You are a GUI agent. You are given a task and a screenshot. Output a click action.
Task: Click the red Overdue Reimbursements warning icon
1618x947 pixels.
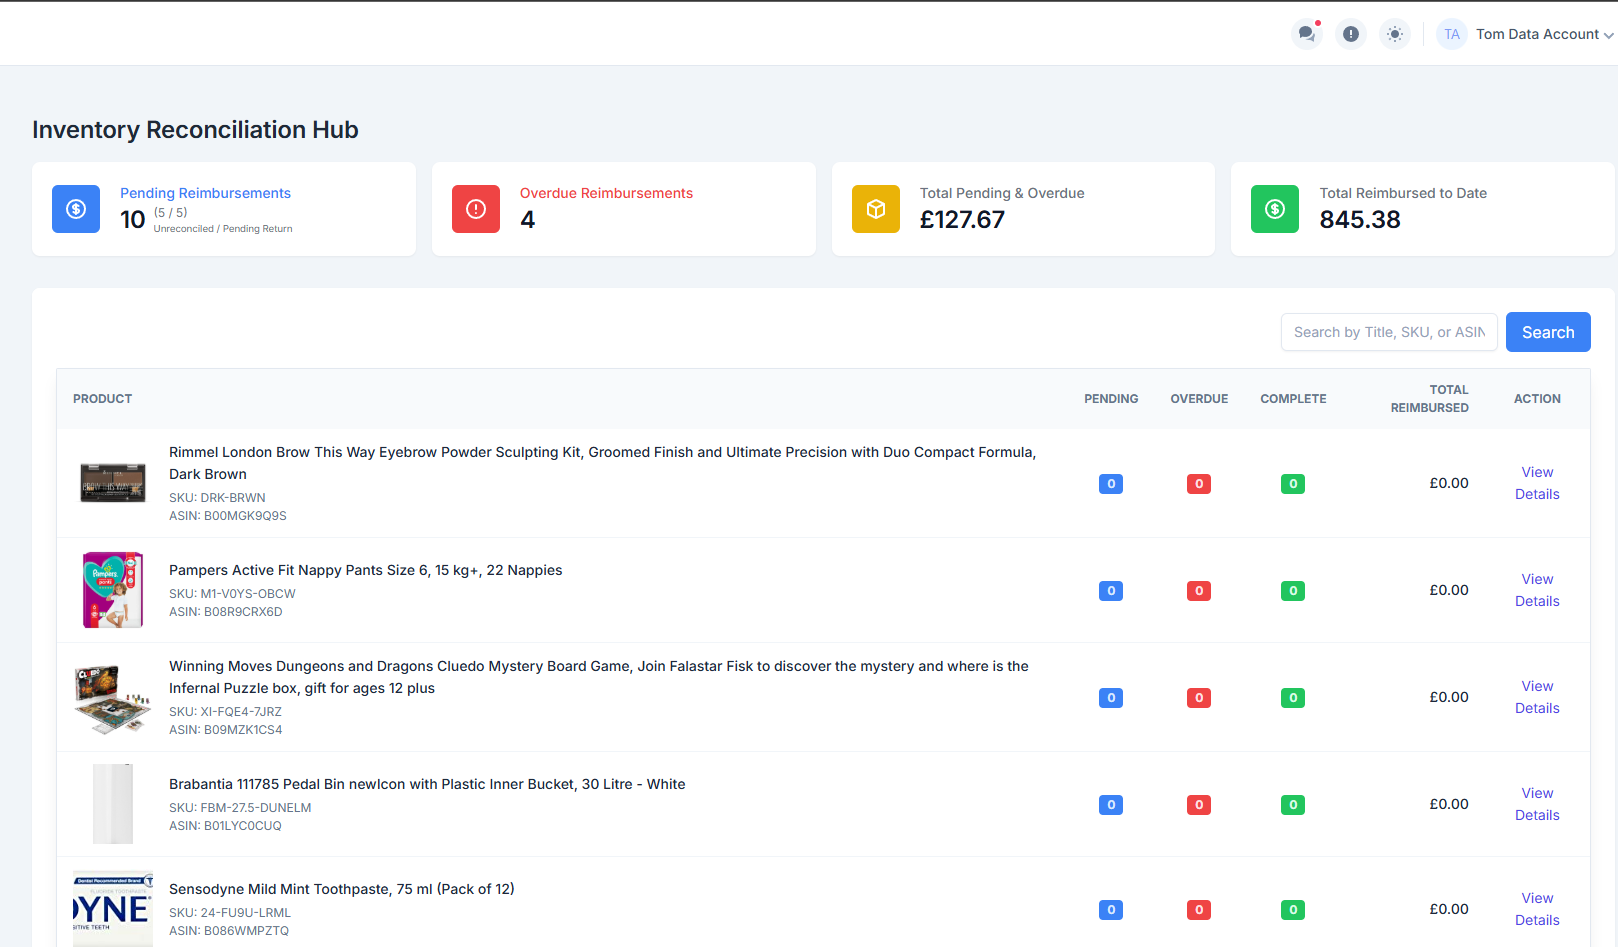[476, 209]
